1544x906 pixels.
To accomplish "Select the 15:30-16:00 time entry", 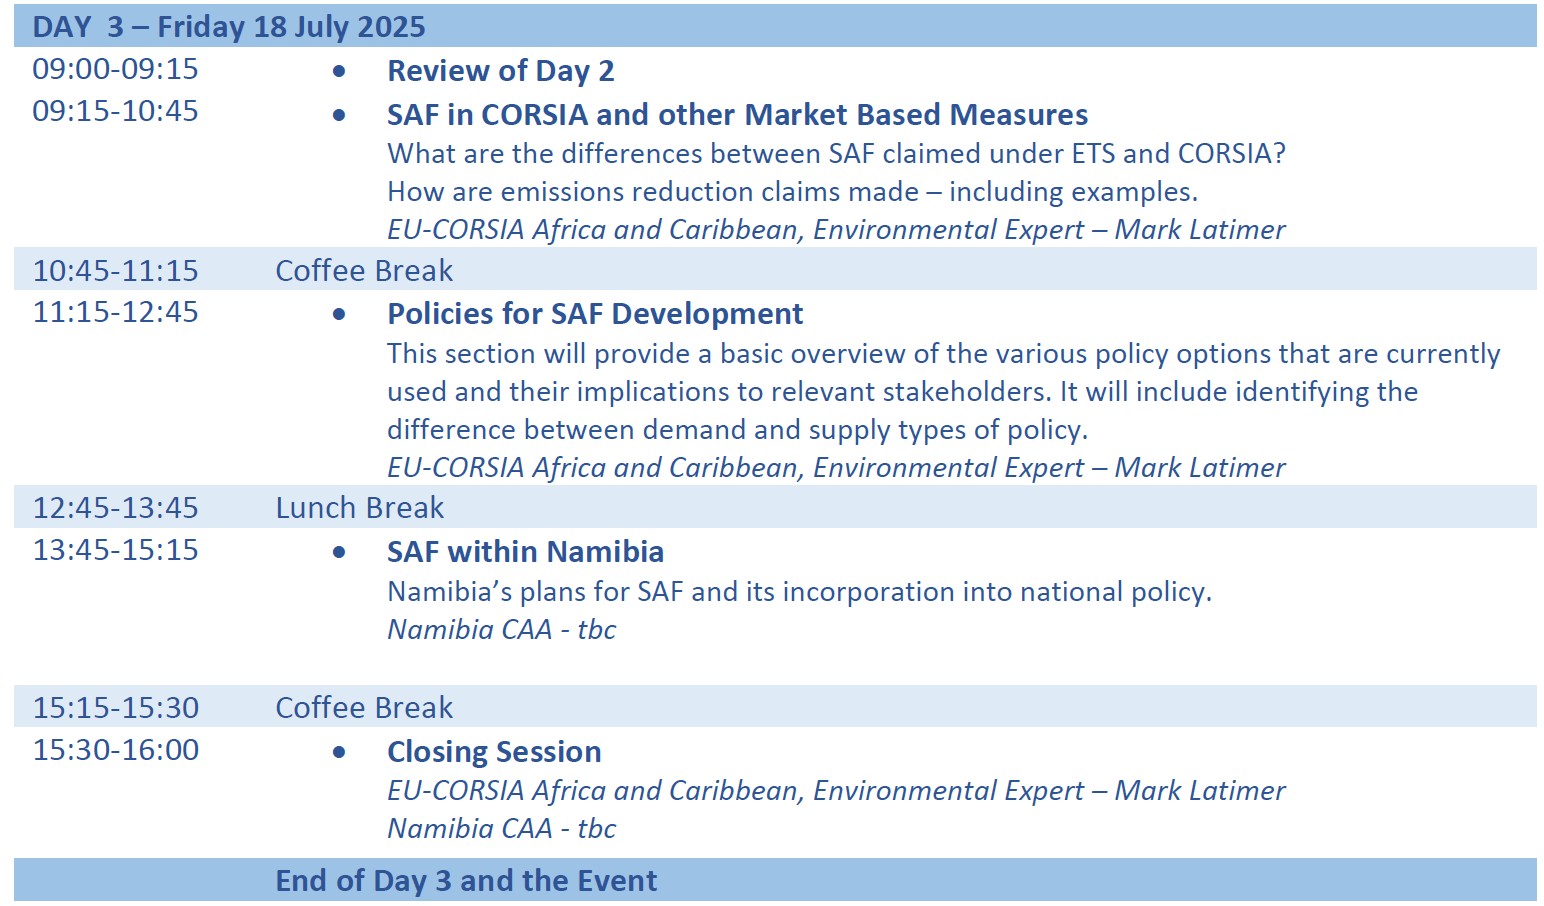I will tap(115, 750).
